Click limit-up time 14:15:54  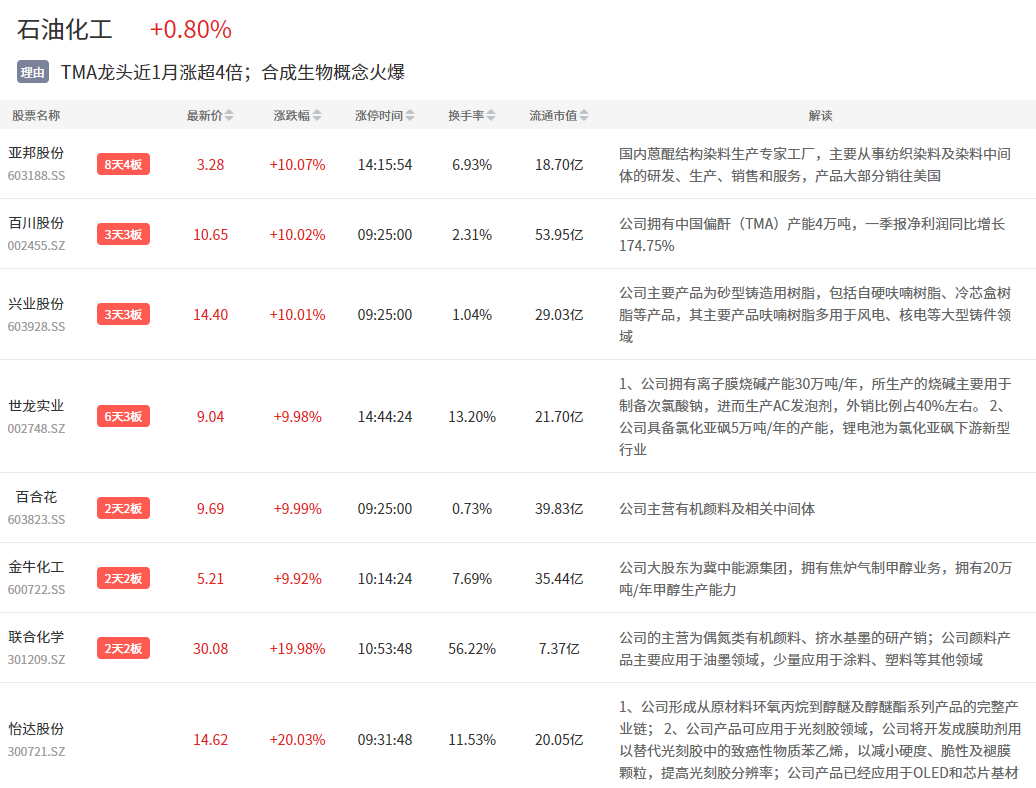click(385, 165)
